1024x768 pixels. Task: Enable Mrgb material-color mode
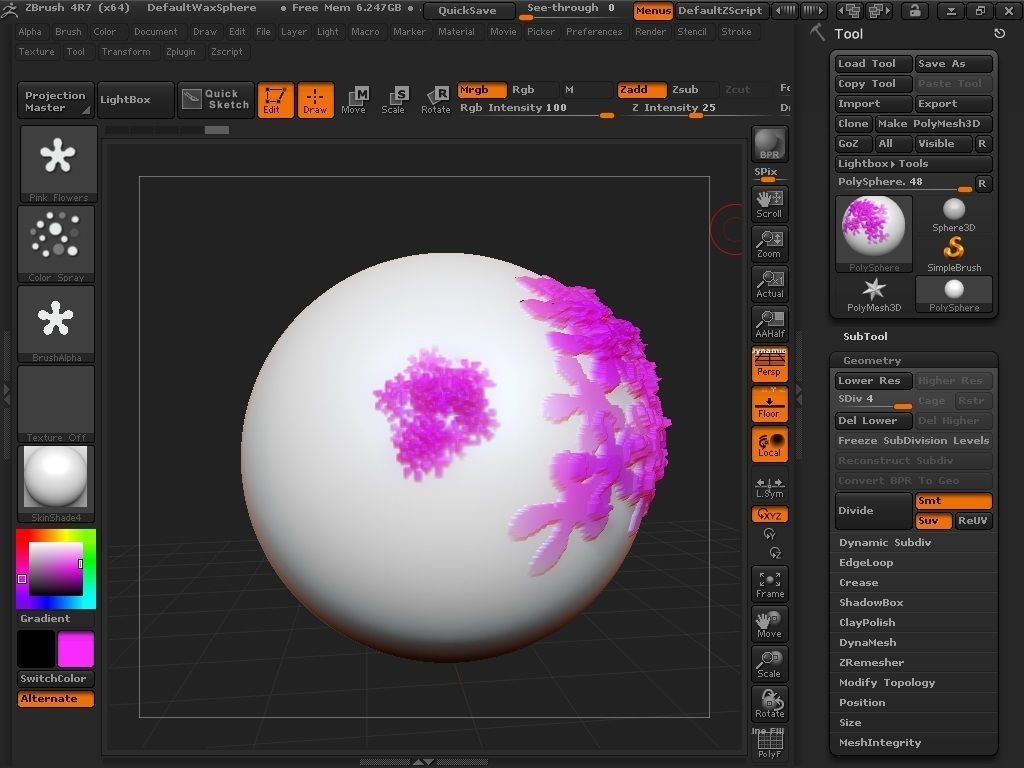click(481, 89)
